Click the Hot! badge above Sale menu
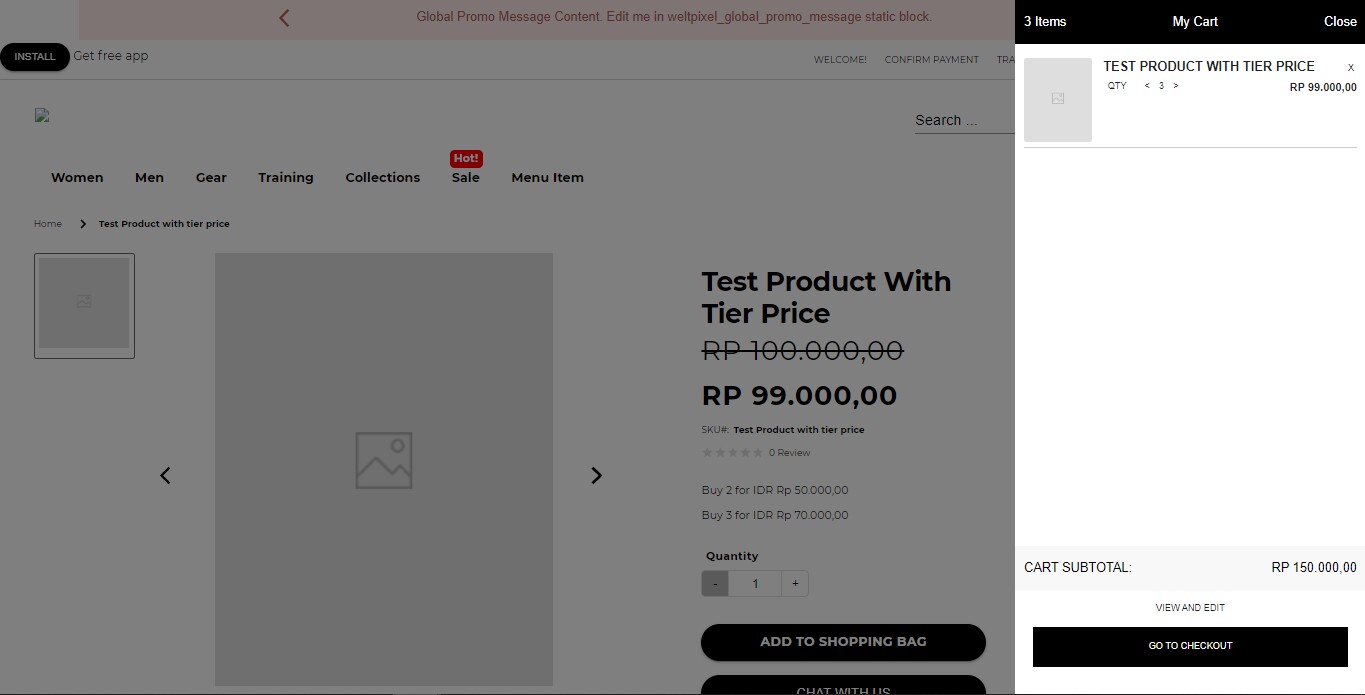This screenshot has height=695, width=1365. click(x=465, y=158)
